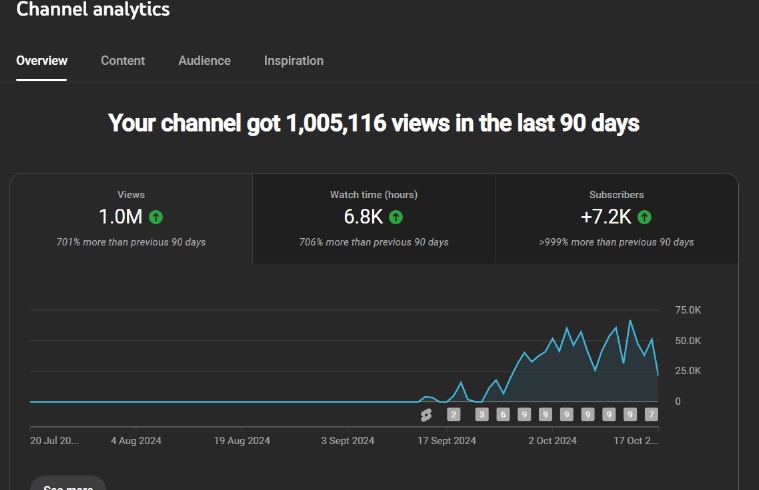Open the Content analytics tab
759x490 pixels.
(122, 61)
